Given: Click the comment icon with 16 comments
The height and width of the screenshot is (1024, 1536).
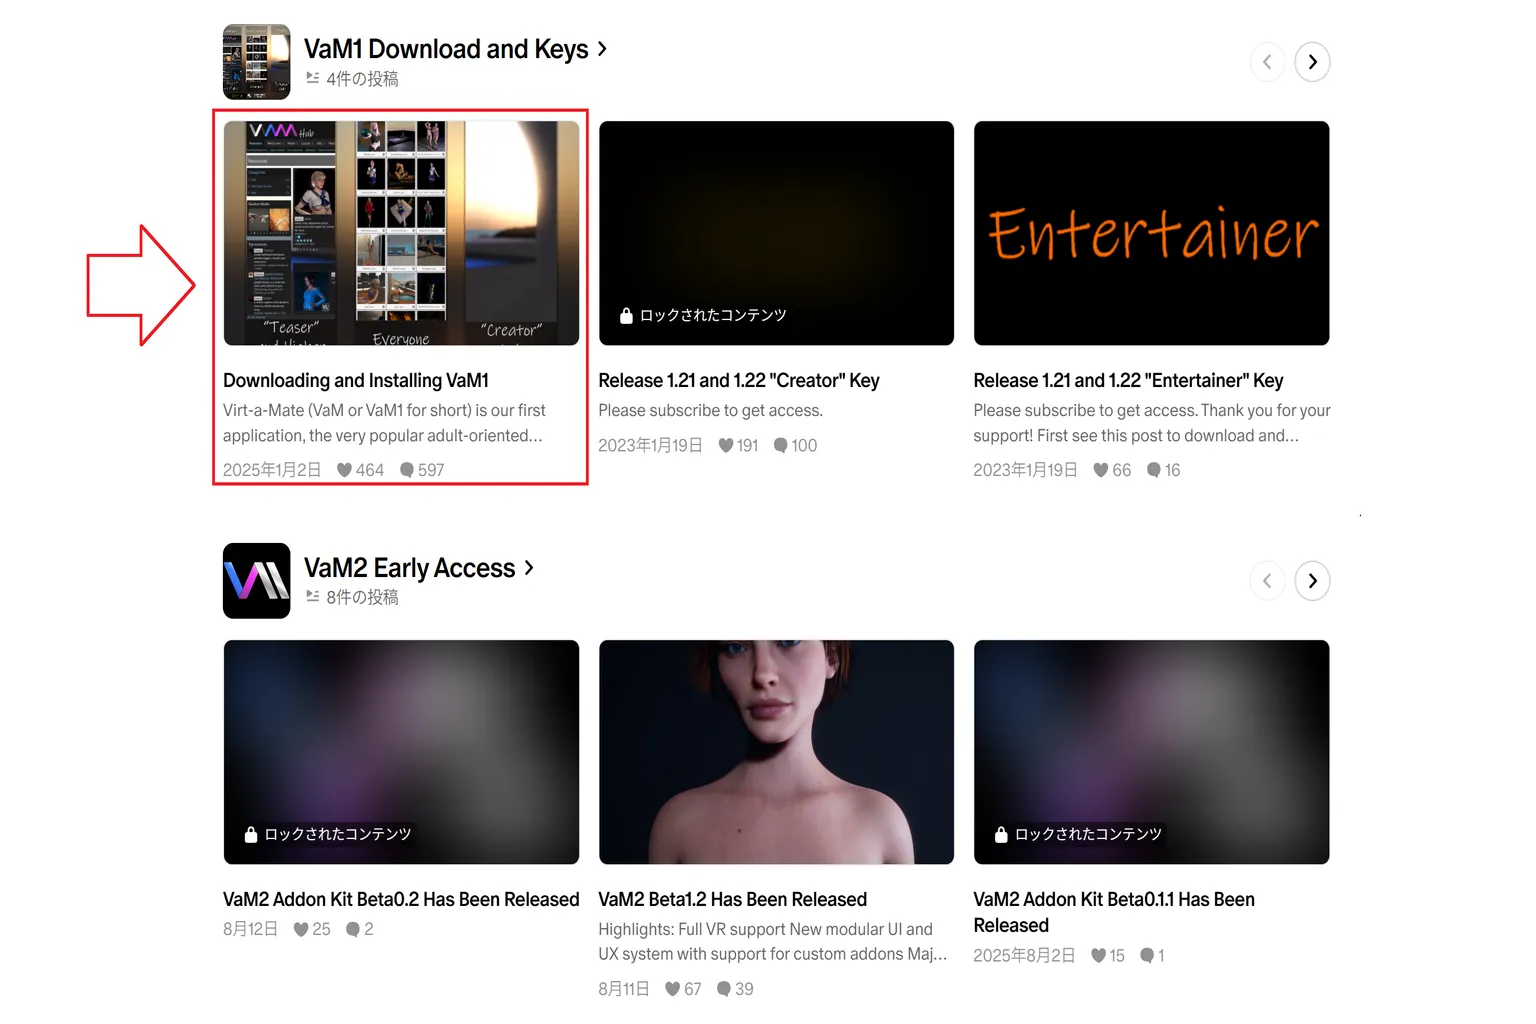Looking at the screenshot, I should click(1154, 470).
